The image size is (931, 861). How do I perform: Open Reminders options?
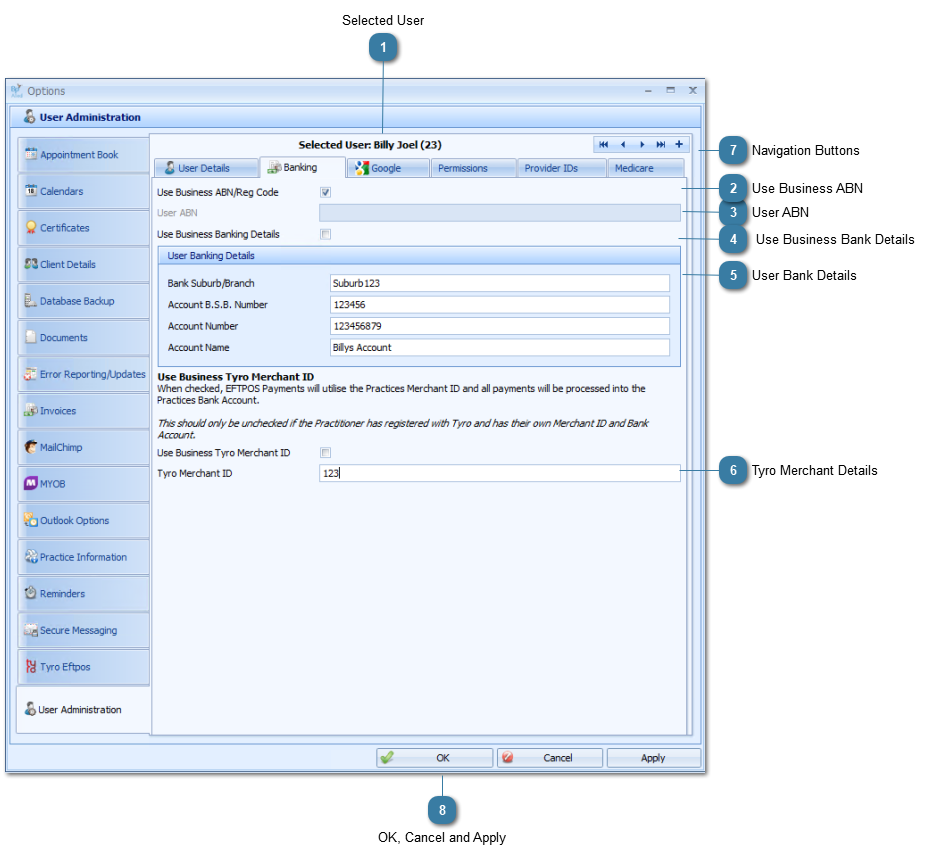pyautogui.click(x=83, y=594)
